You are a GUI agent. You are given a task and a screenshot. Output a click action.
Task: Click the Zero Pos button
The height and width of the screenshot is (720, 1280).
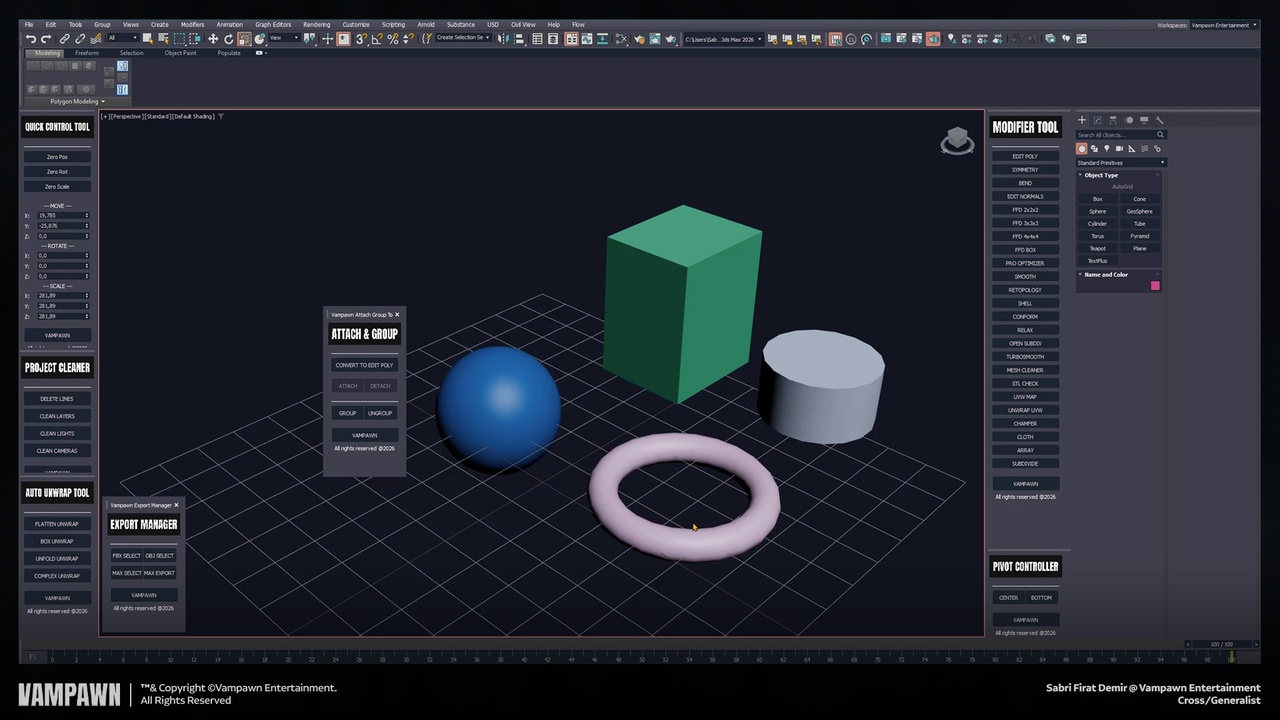[57, 157]
